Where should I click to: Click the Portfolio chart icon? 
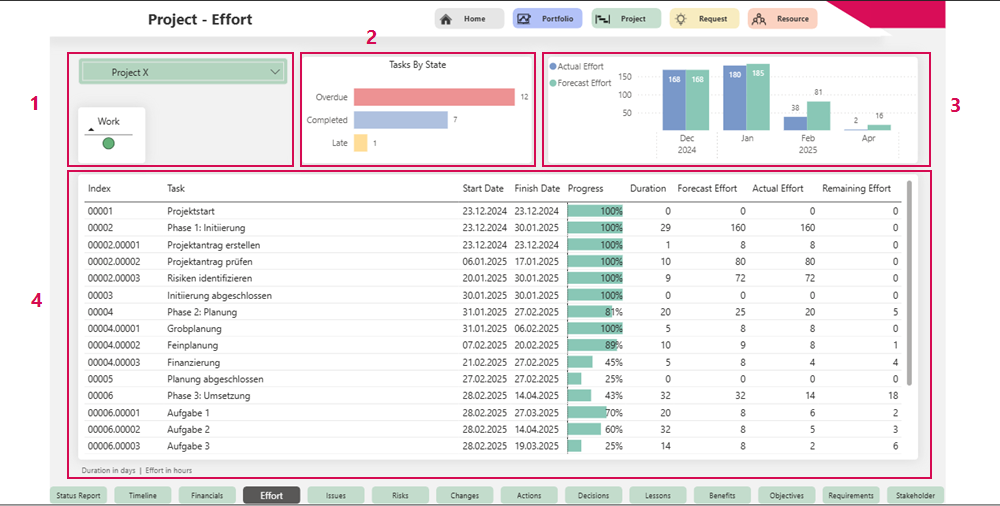coord(523,19)
